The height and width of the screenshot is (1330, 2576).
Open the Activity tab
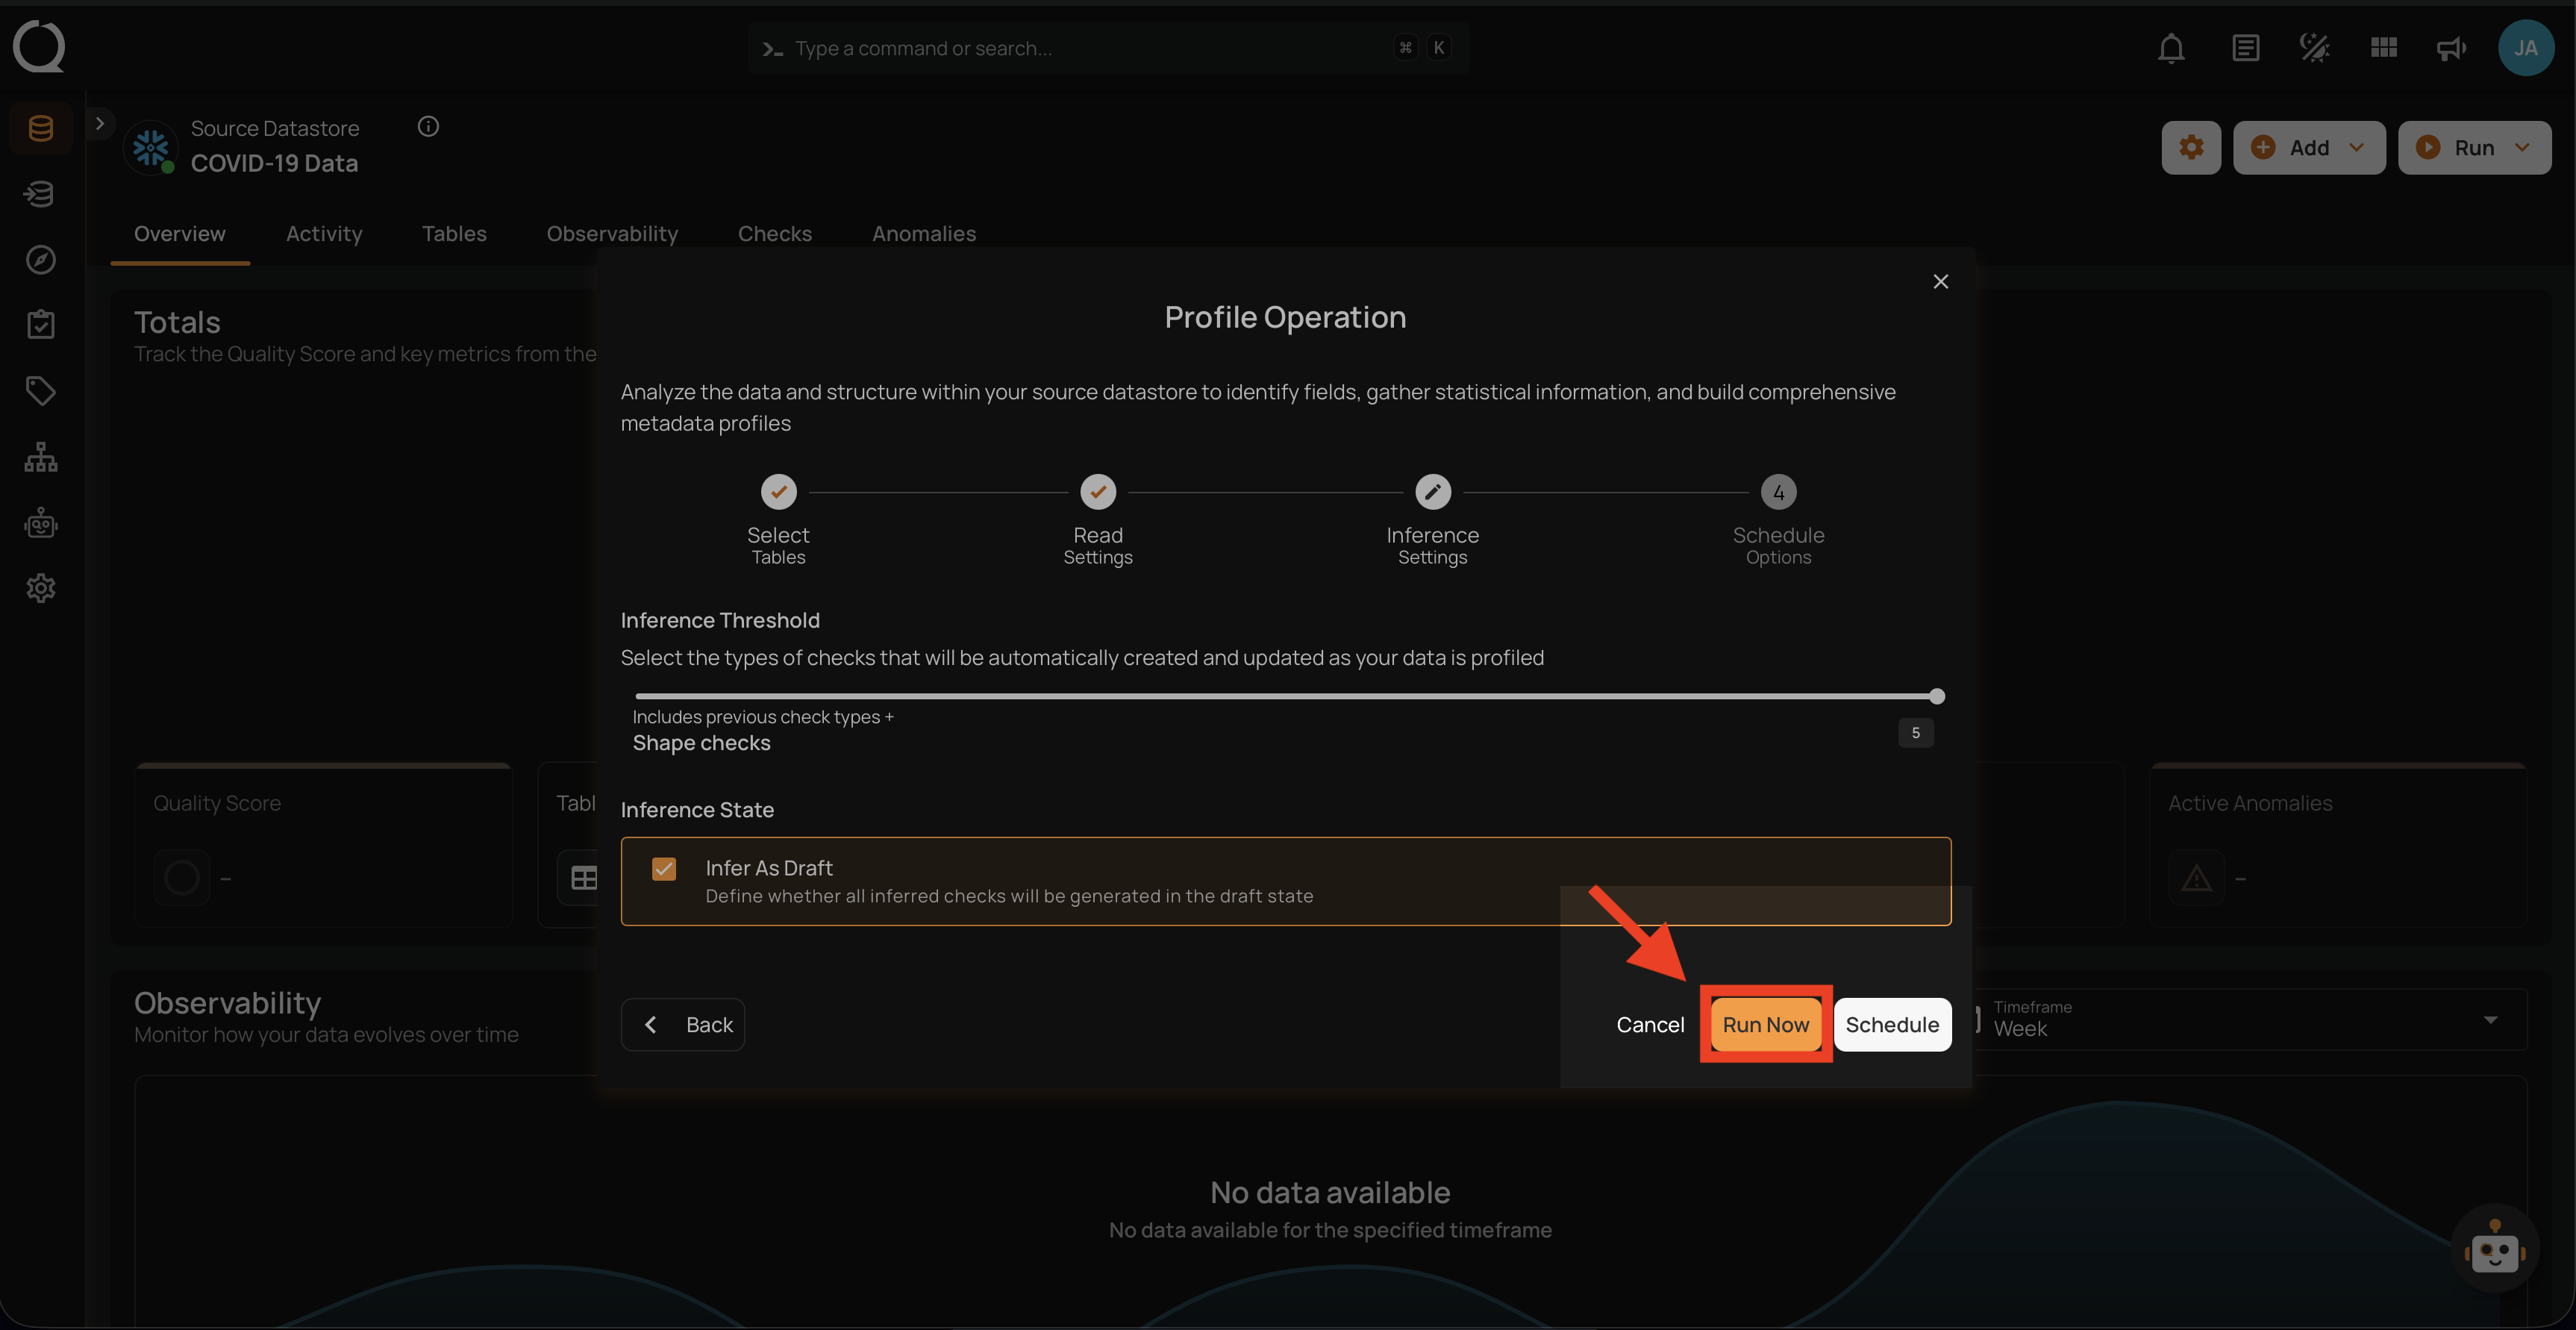tap(324, 233)
